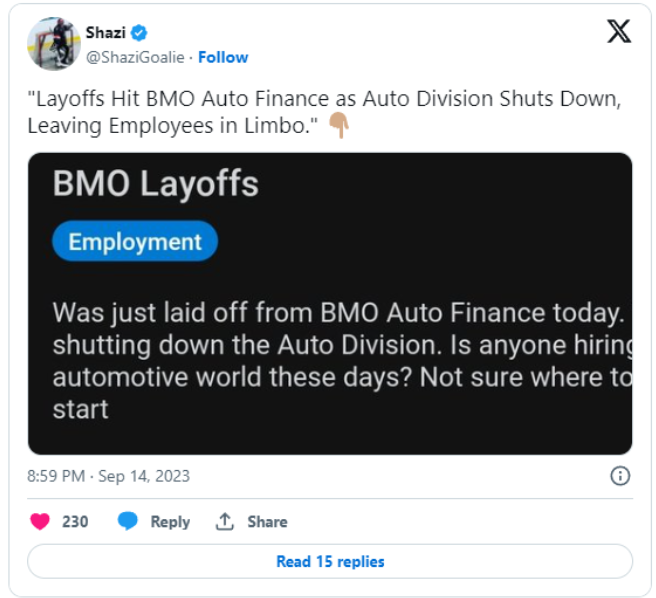Click the BMO Layoffs heading in image
This screenshot has width=656, height=598.
pyautogui.click(x=155, y=183)
